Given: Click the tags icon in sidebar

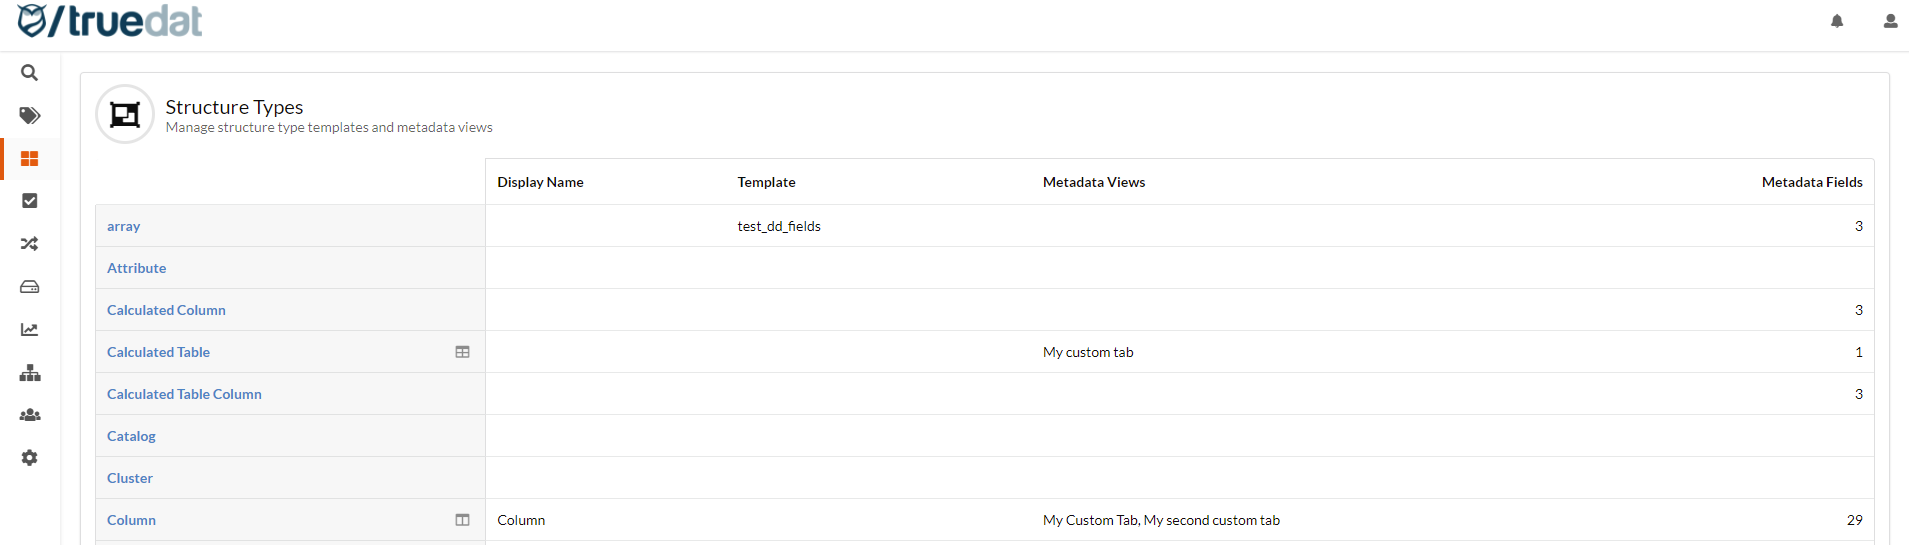Looking at the screenshot, I should click(x=30, y=116).
